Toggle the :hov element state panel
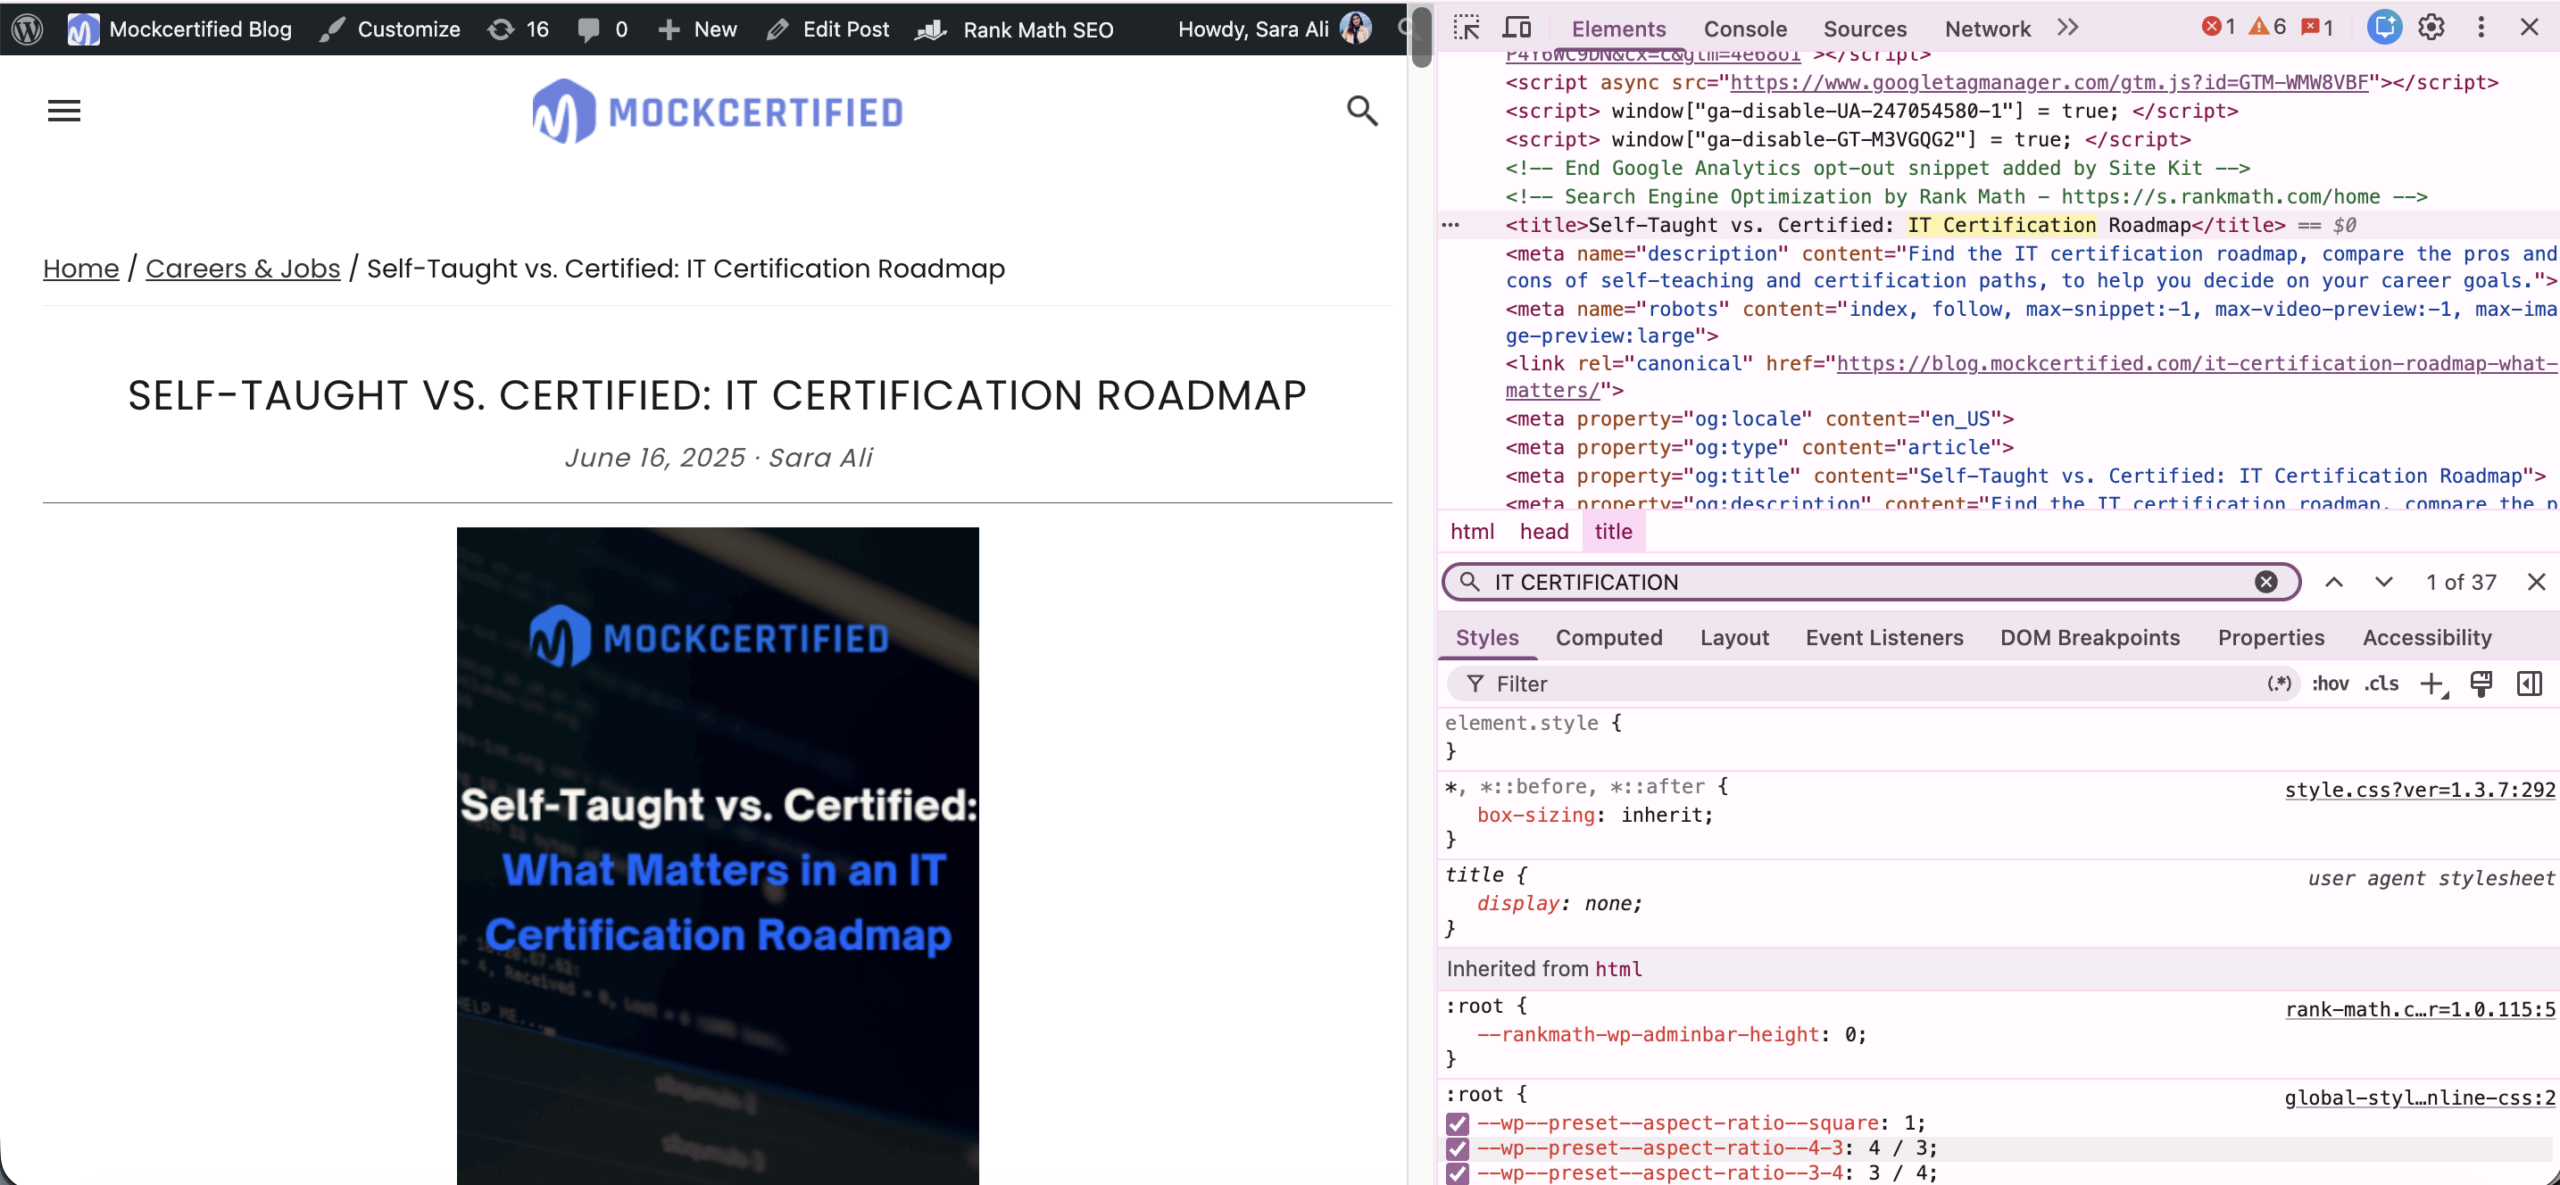This screenshot has height=1185, width=2560. [x=2330, y=684]
